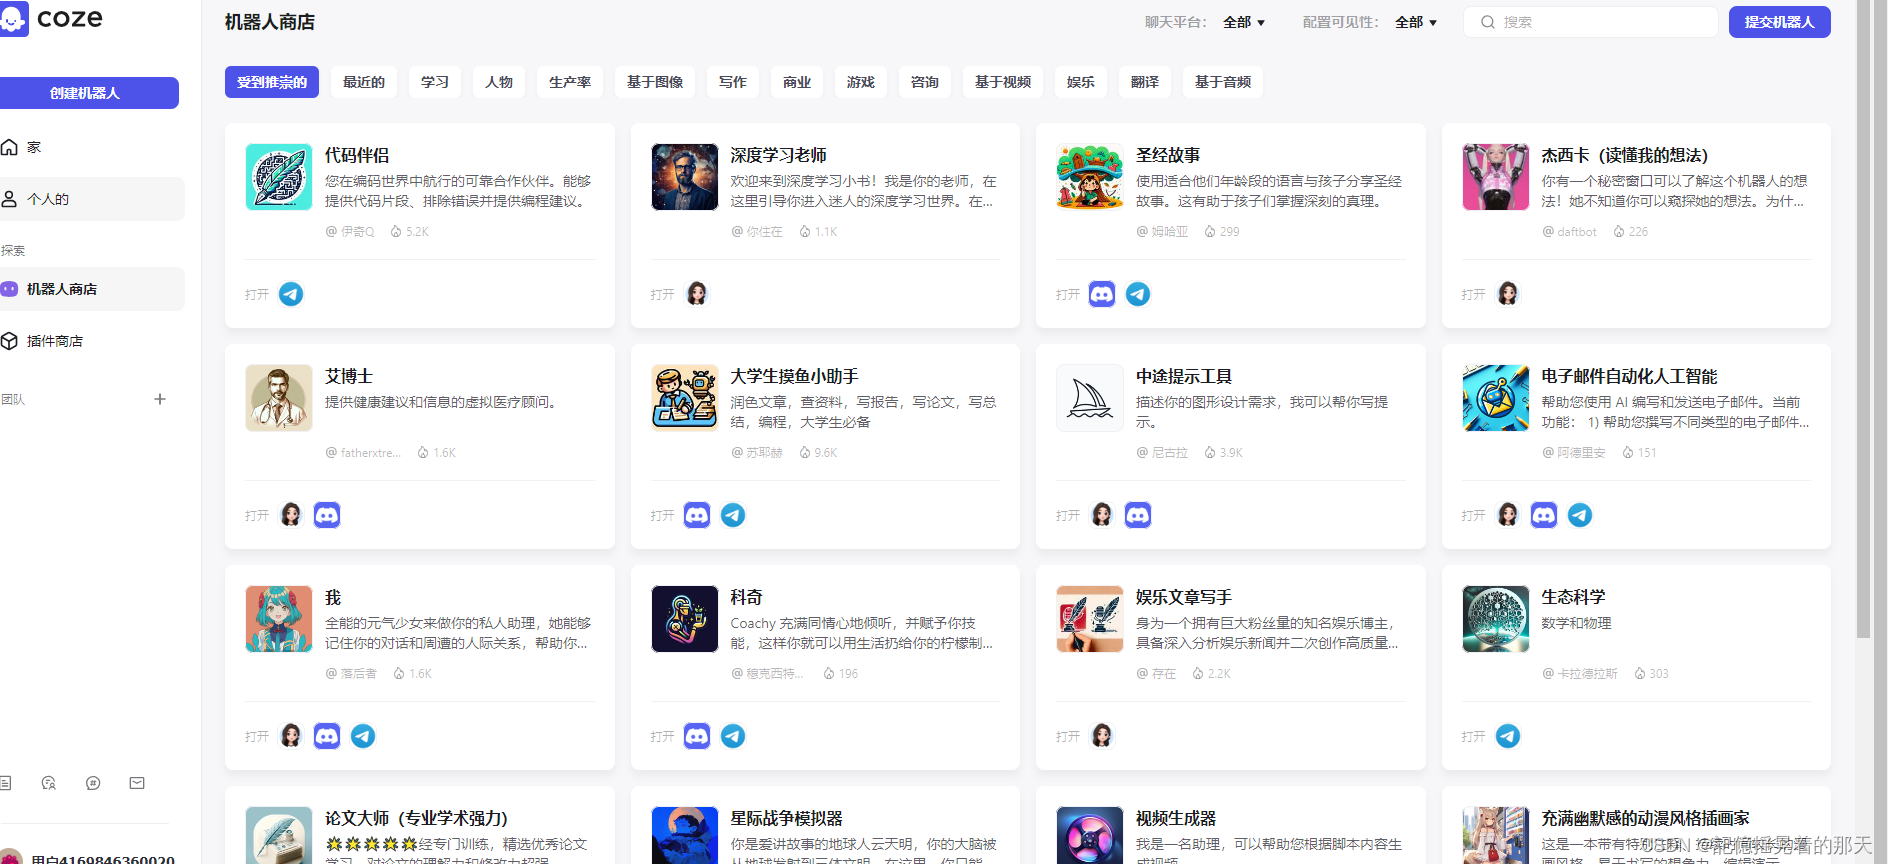Click the plus icon next to 团队

[x=160, y=399]
